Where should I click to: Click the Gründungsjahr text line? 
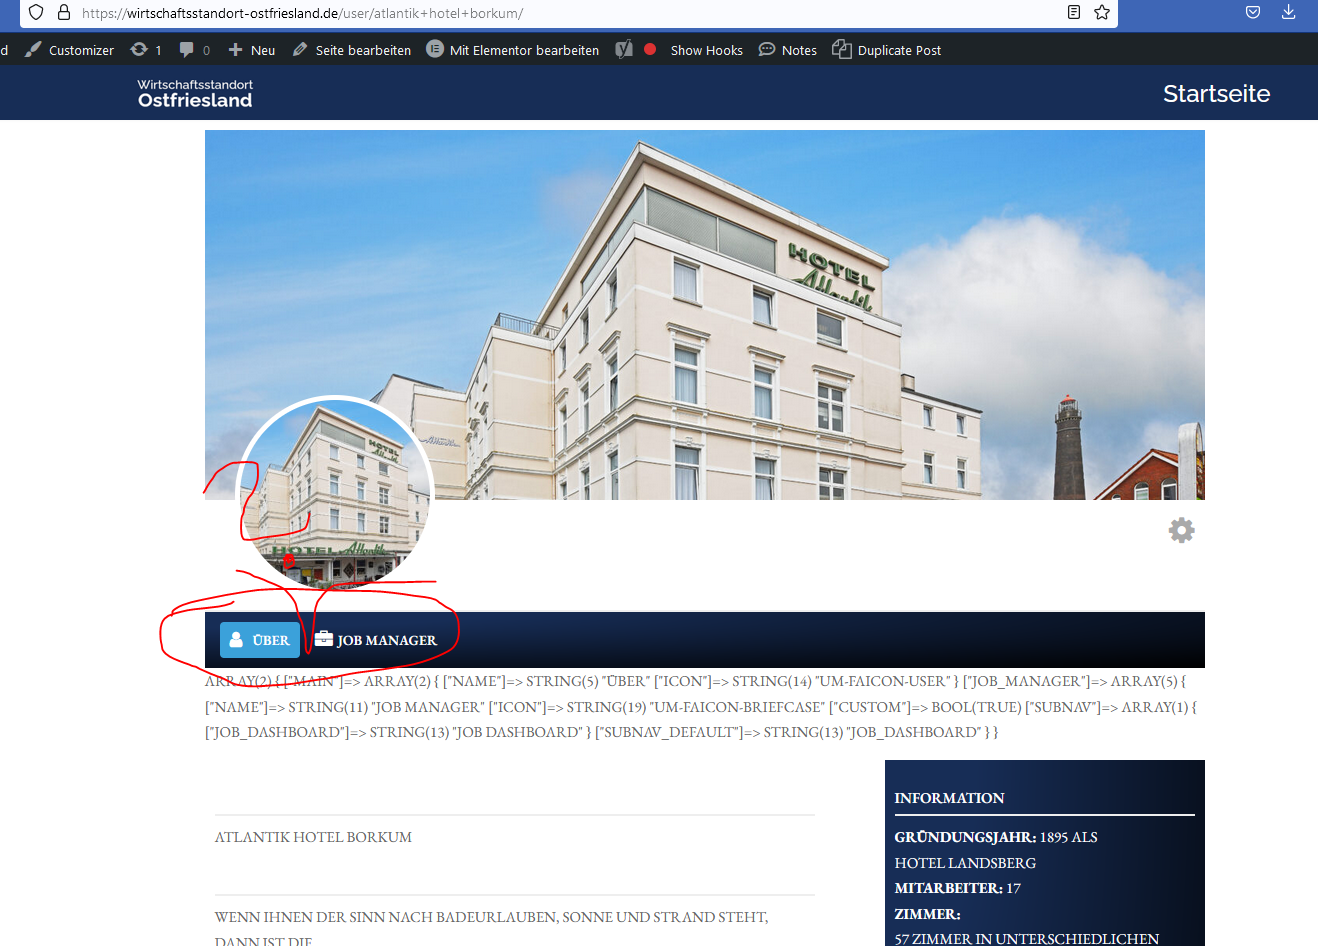pyautogui.click(x=996, y=837)
